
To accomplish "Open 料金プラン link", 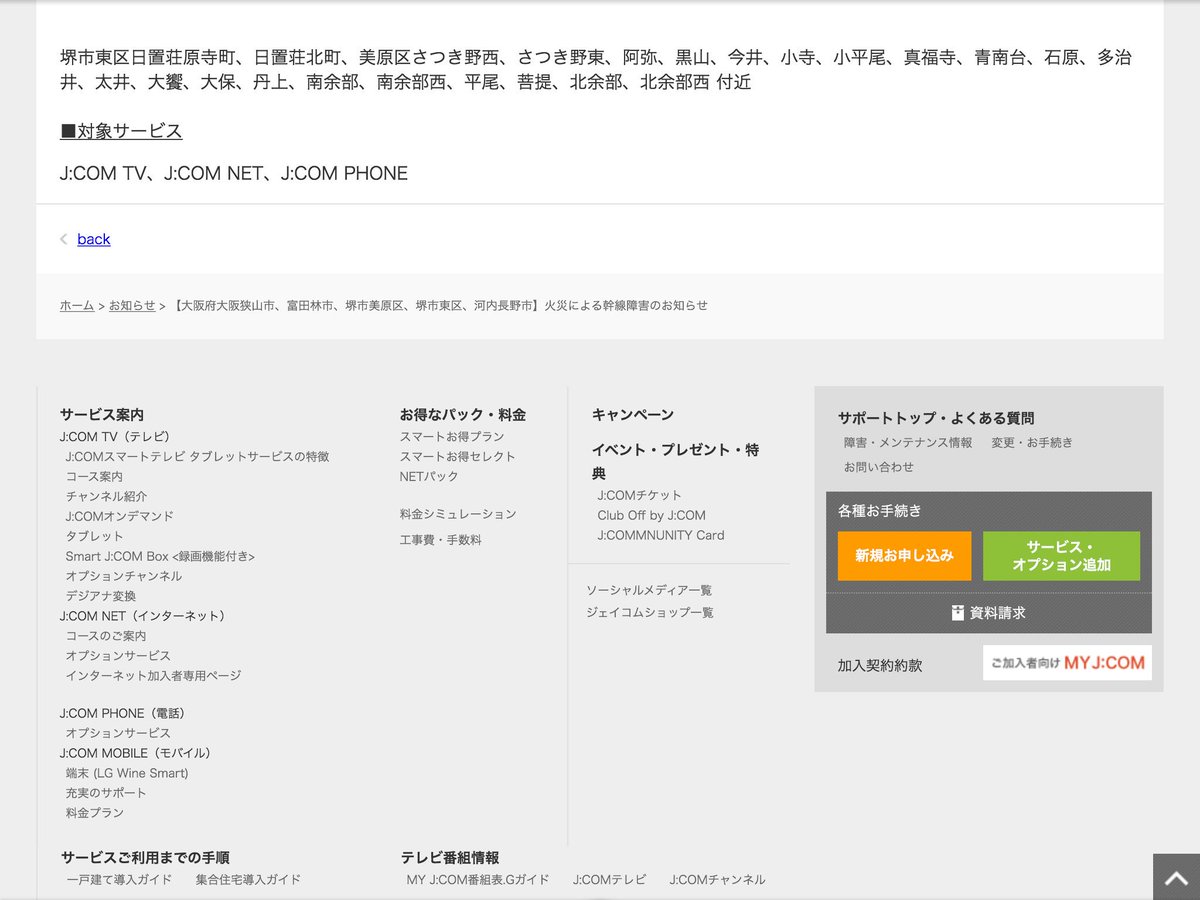I will [x=95, y=813].
